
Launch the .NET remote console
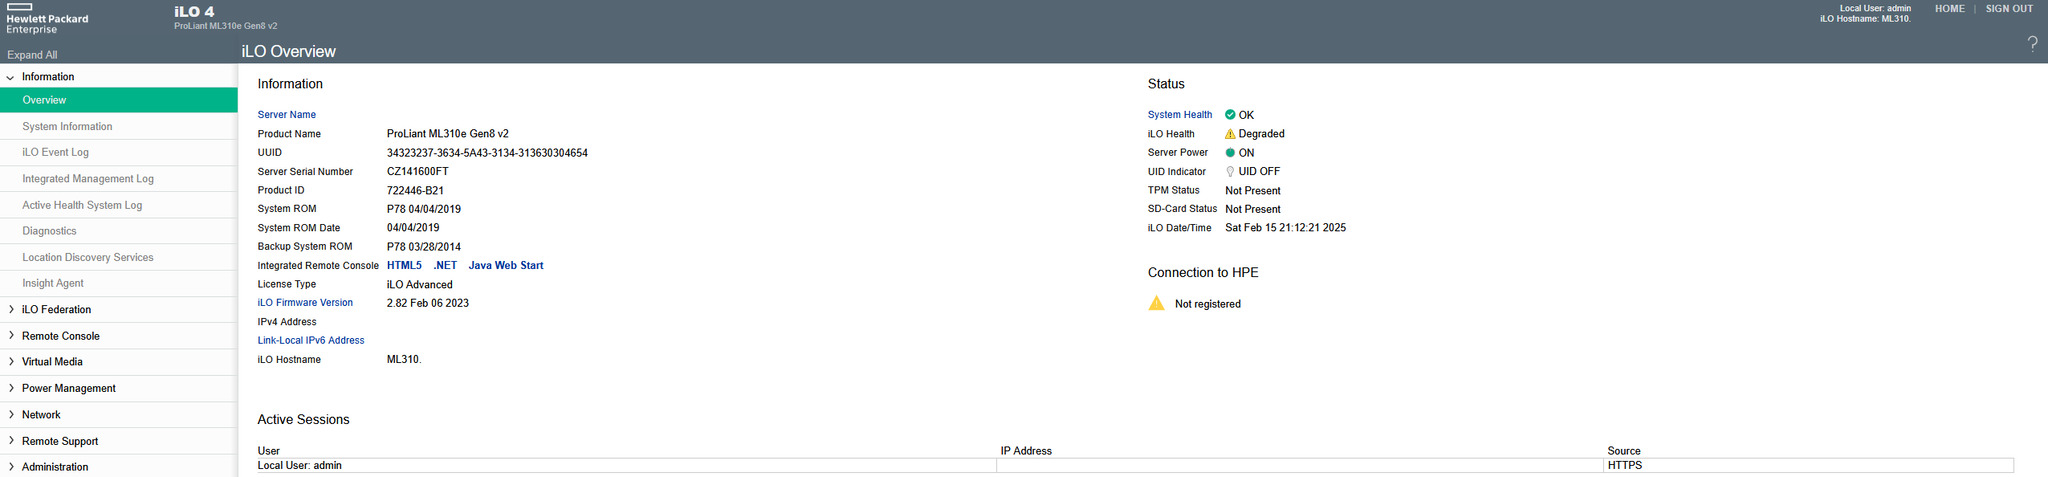pos(445,266)
